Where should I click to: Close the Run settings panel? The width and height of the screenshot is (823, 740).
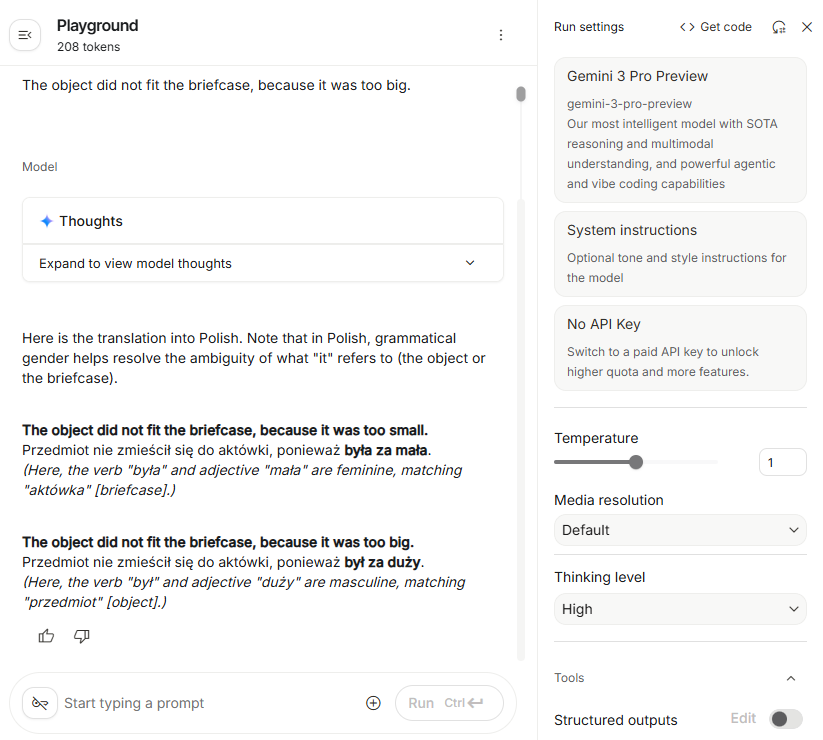coord(807,27)
